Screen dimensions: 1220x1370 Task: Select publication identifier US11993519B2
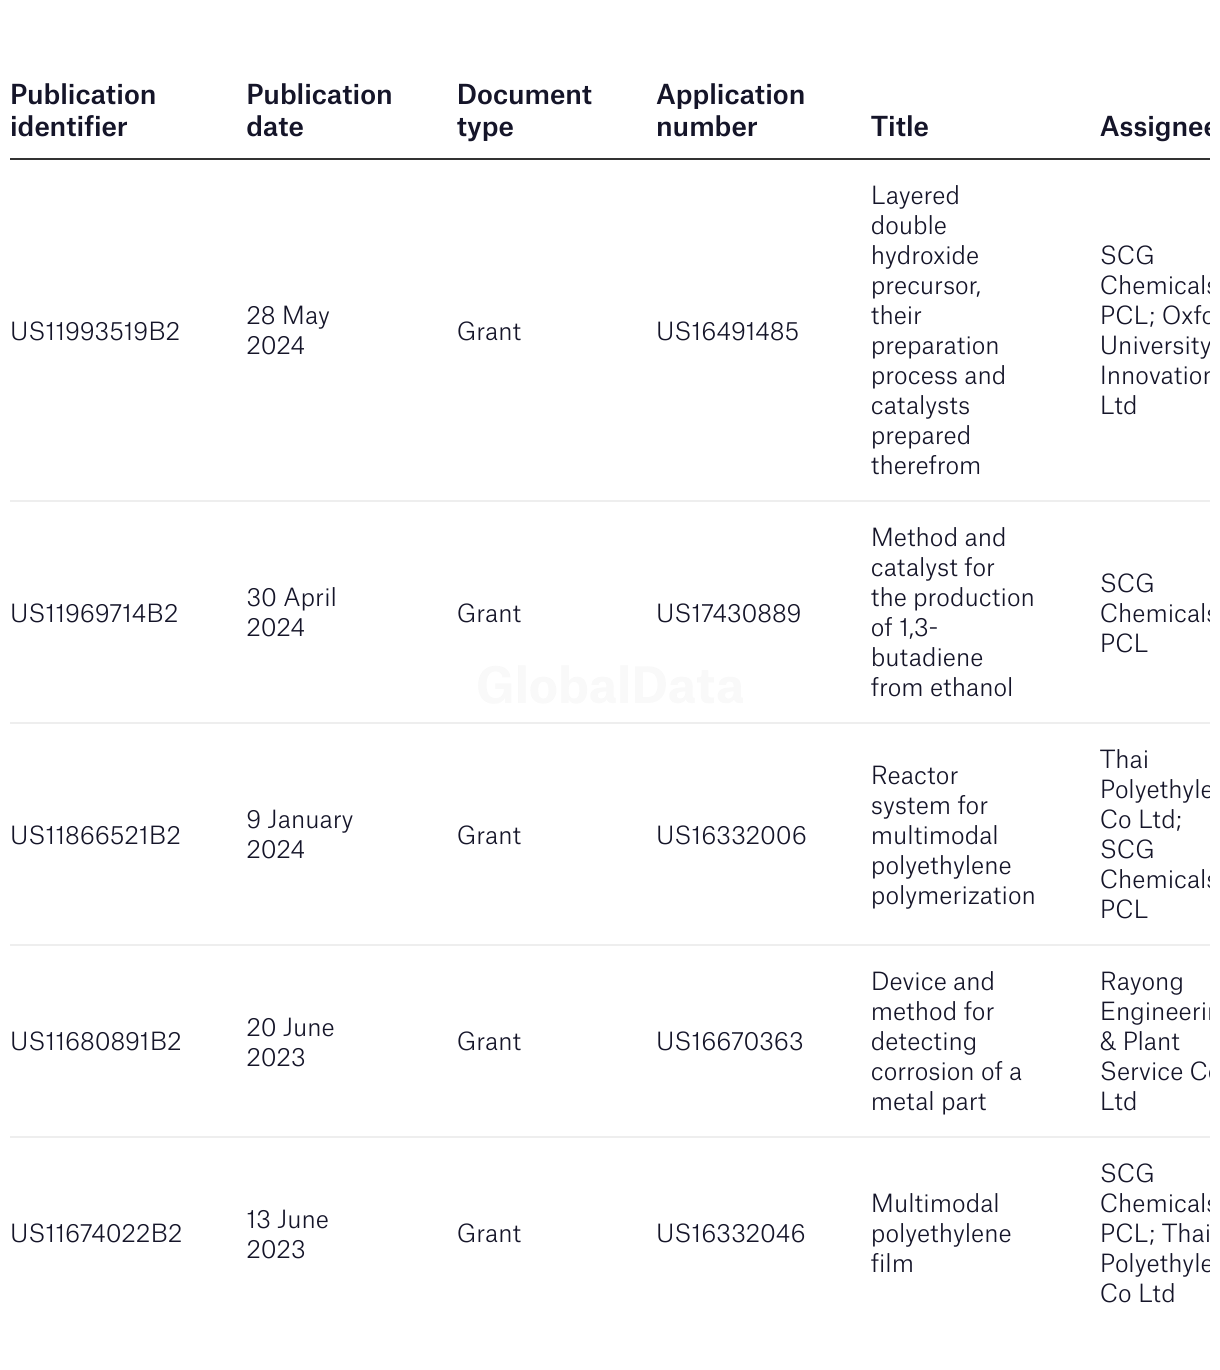pos(95,331)
